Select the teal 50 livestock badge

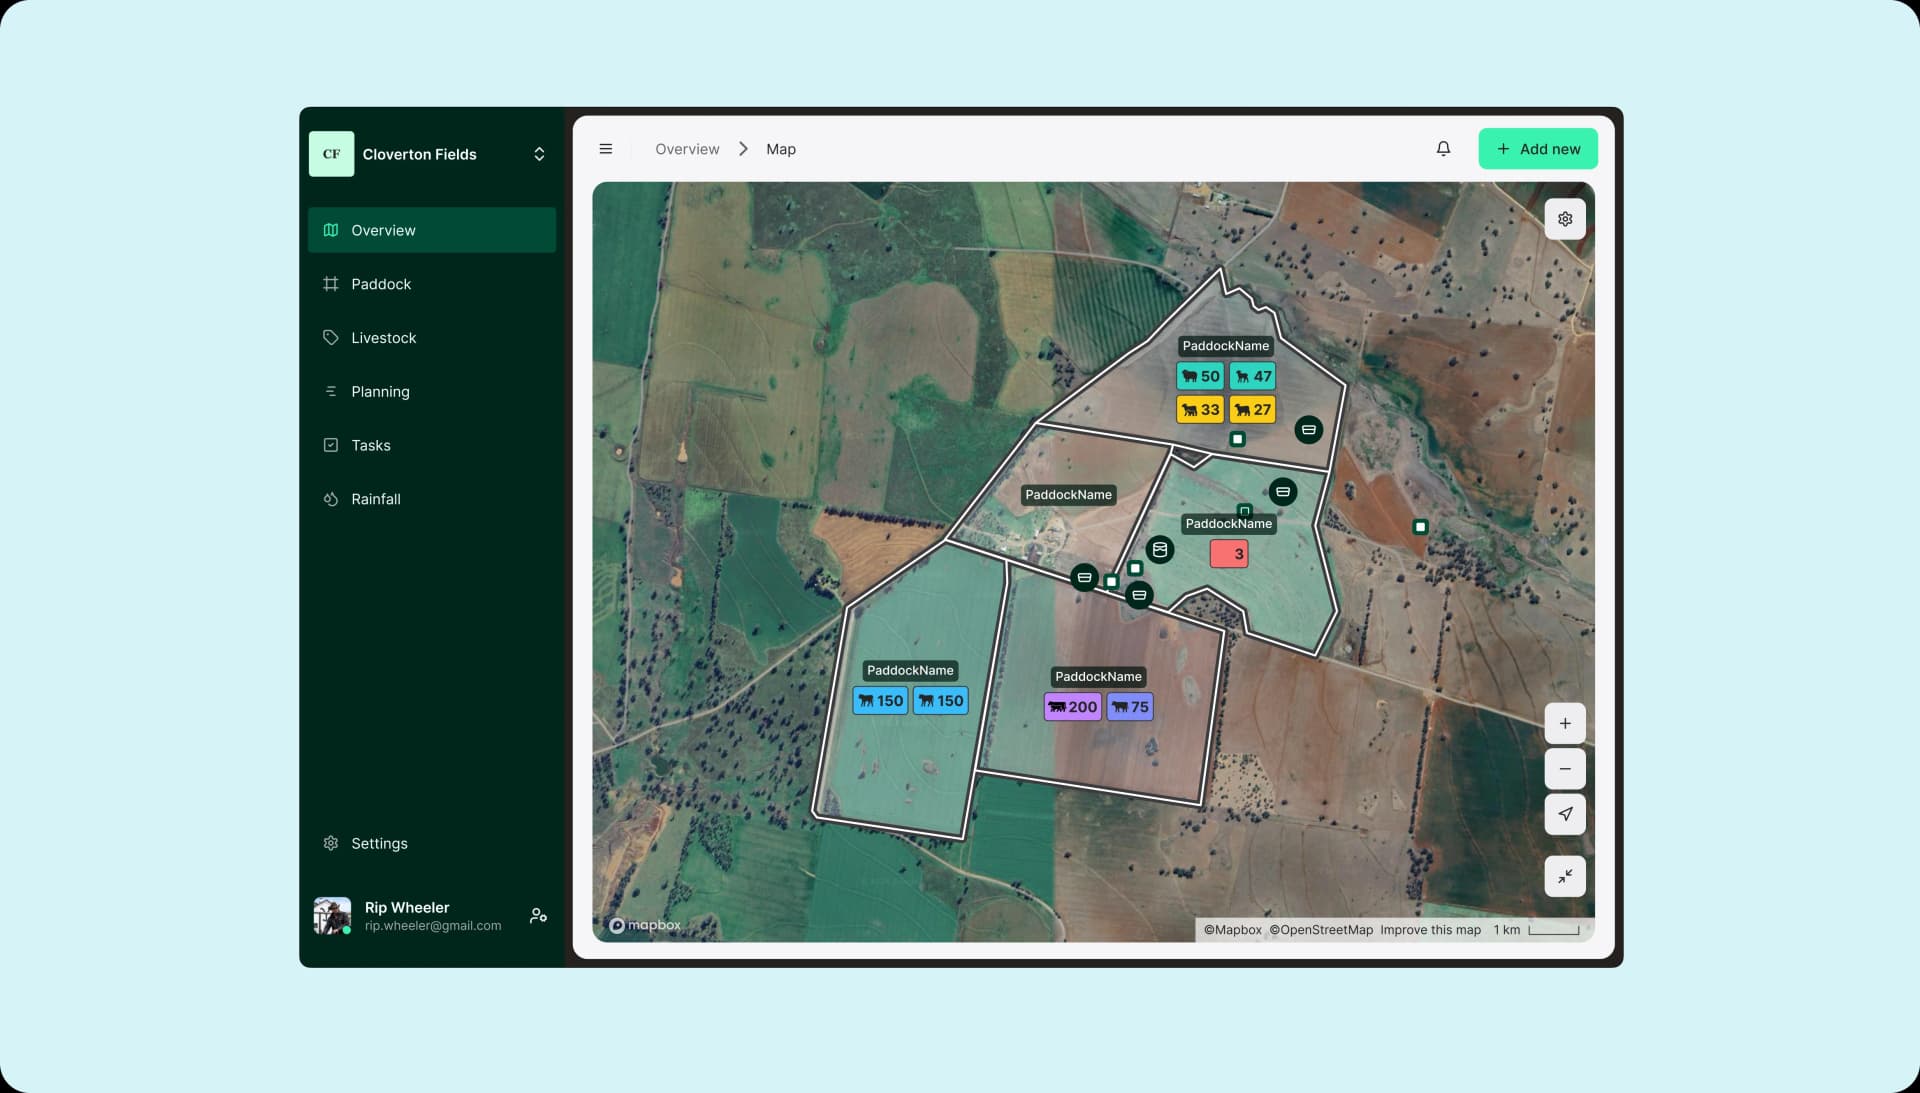(1200, 376)
